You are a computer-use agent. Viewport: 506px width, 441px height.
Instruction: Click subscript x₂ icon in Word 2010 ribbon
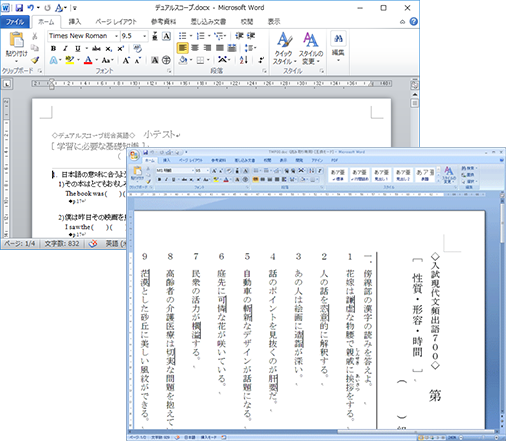(x=109, y=49)
